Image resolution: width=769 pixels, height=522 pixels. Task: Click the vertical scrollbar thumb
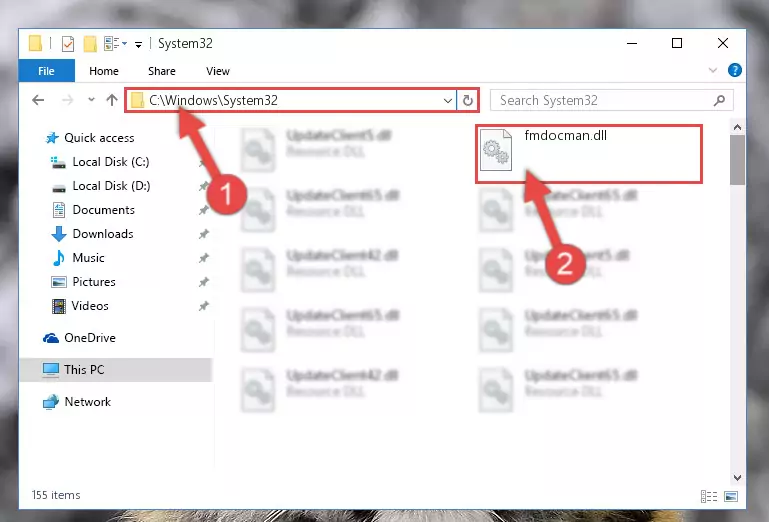[x=737, y=160]
